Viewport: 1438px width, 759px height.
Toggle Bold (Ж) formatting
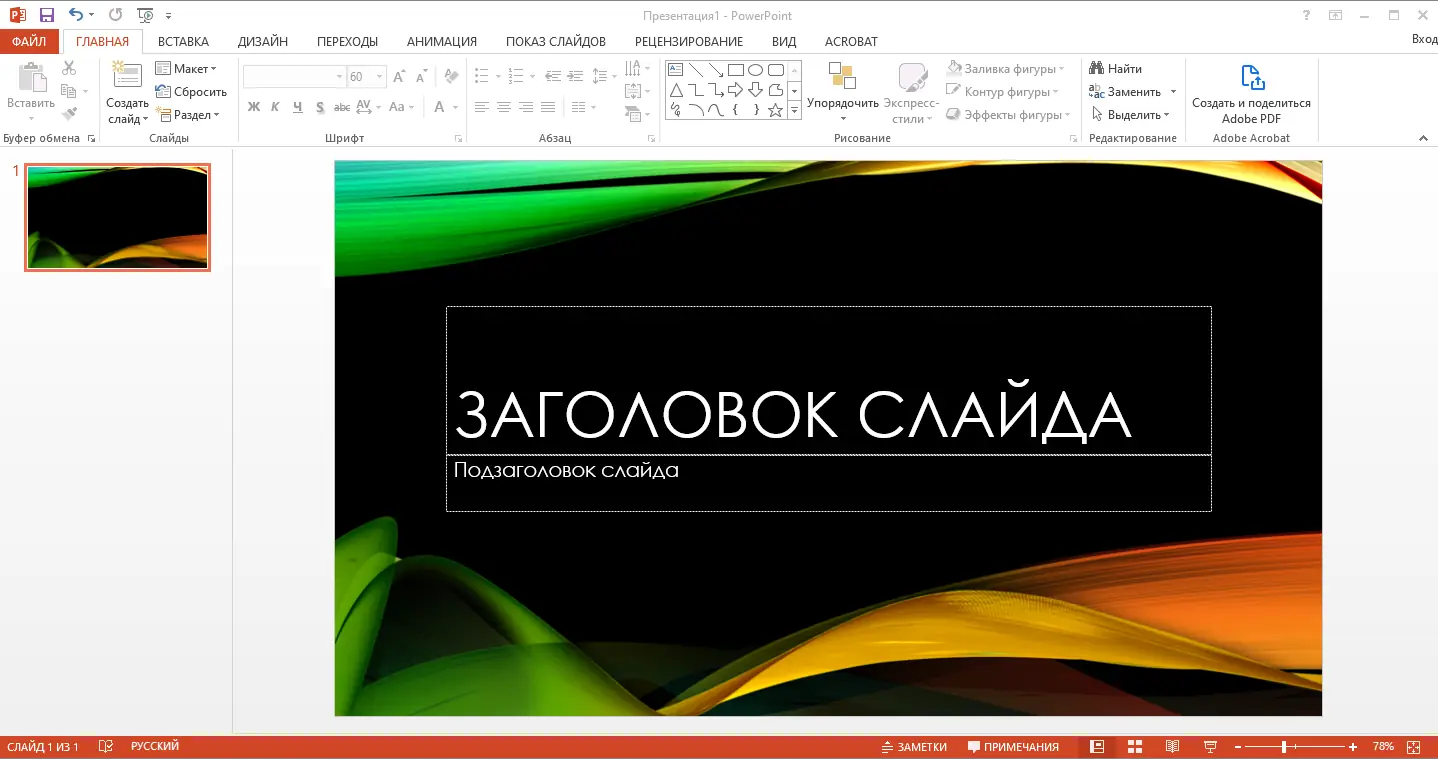coord(254,107)
